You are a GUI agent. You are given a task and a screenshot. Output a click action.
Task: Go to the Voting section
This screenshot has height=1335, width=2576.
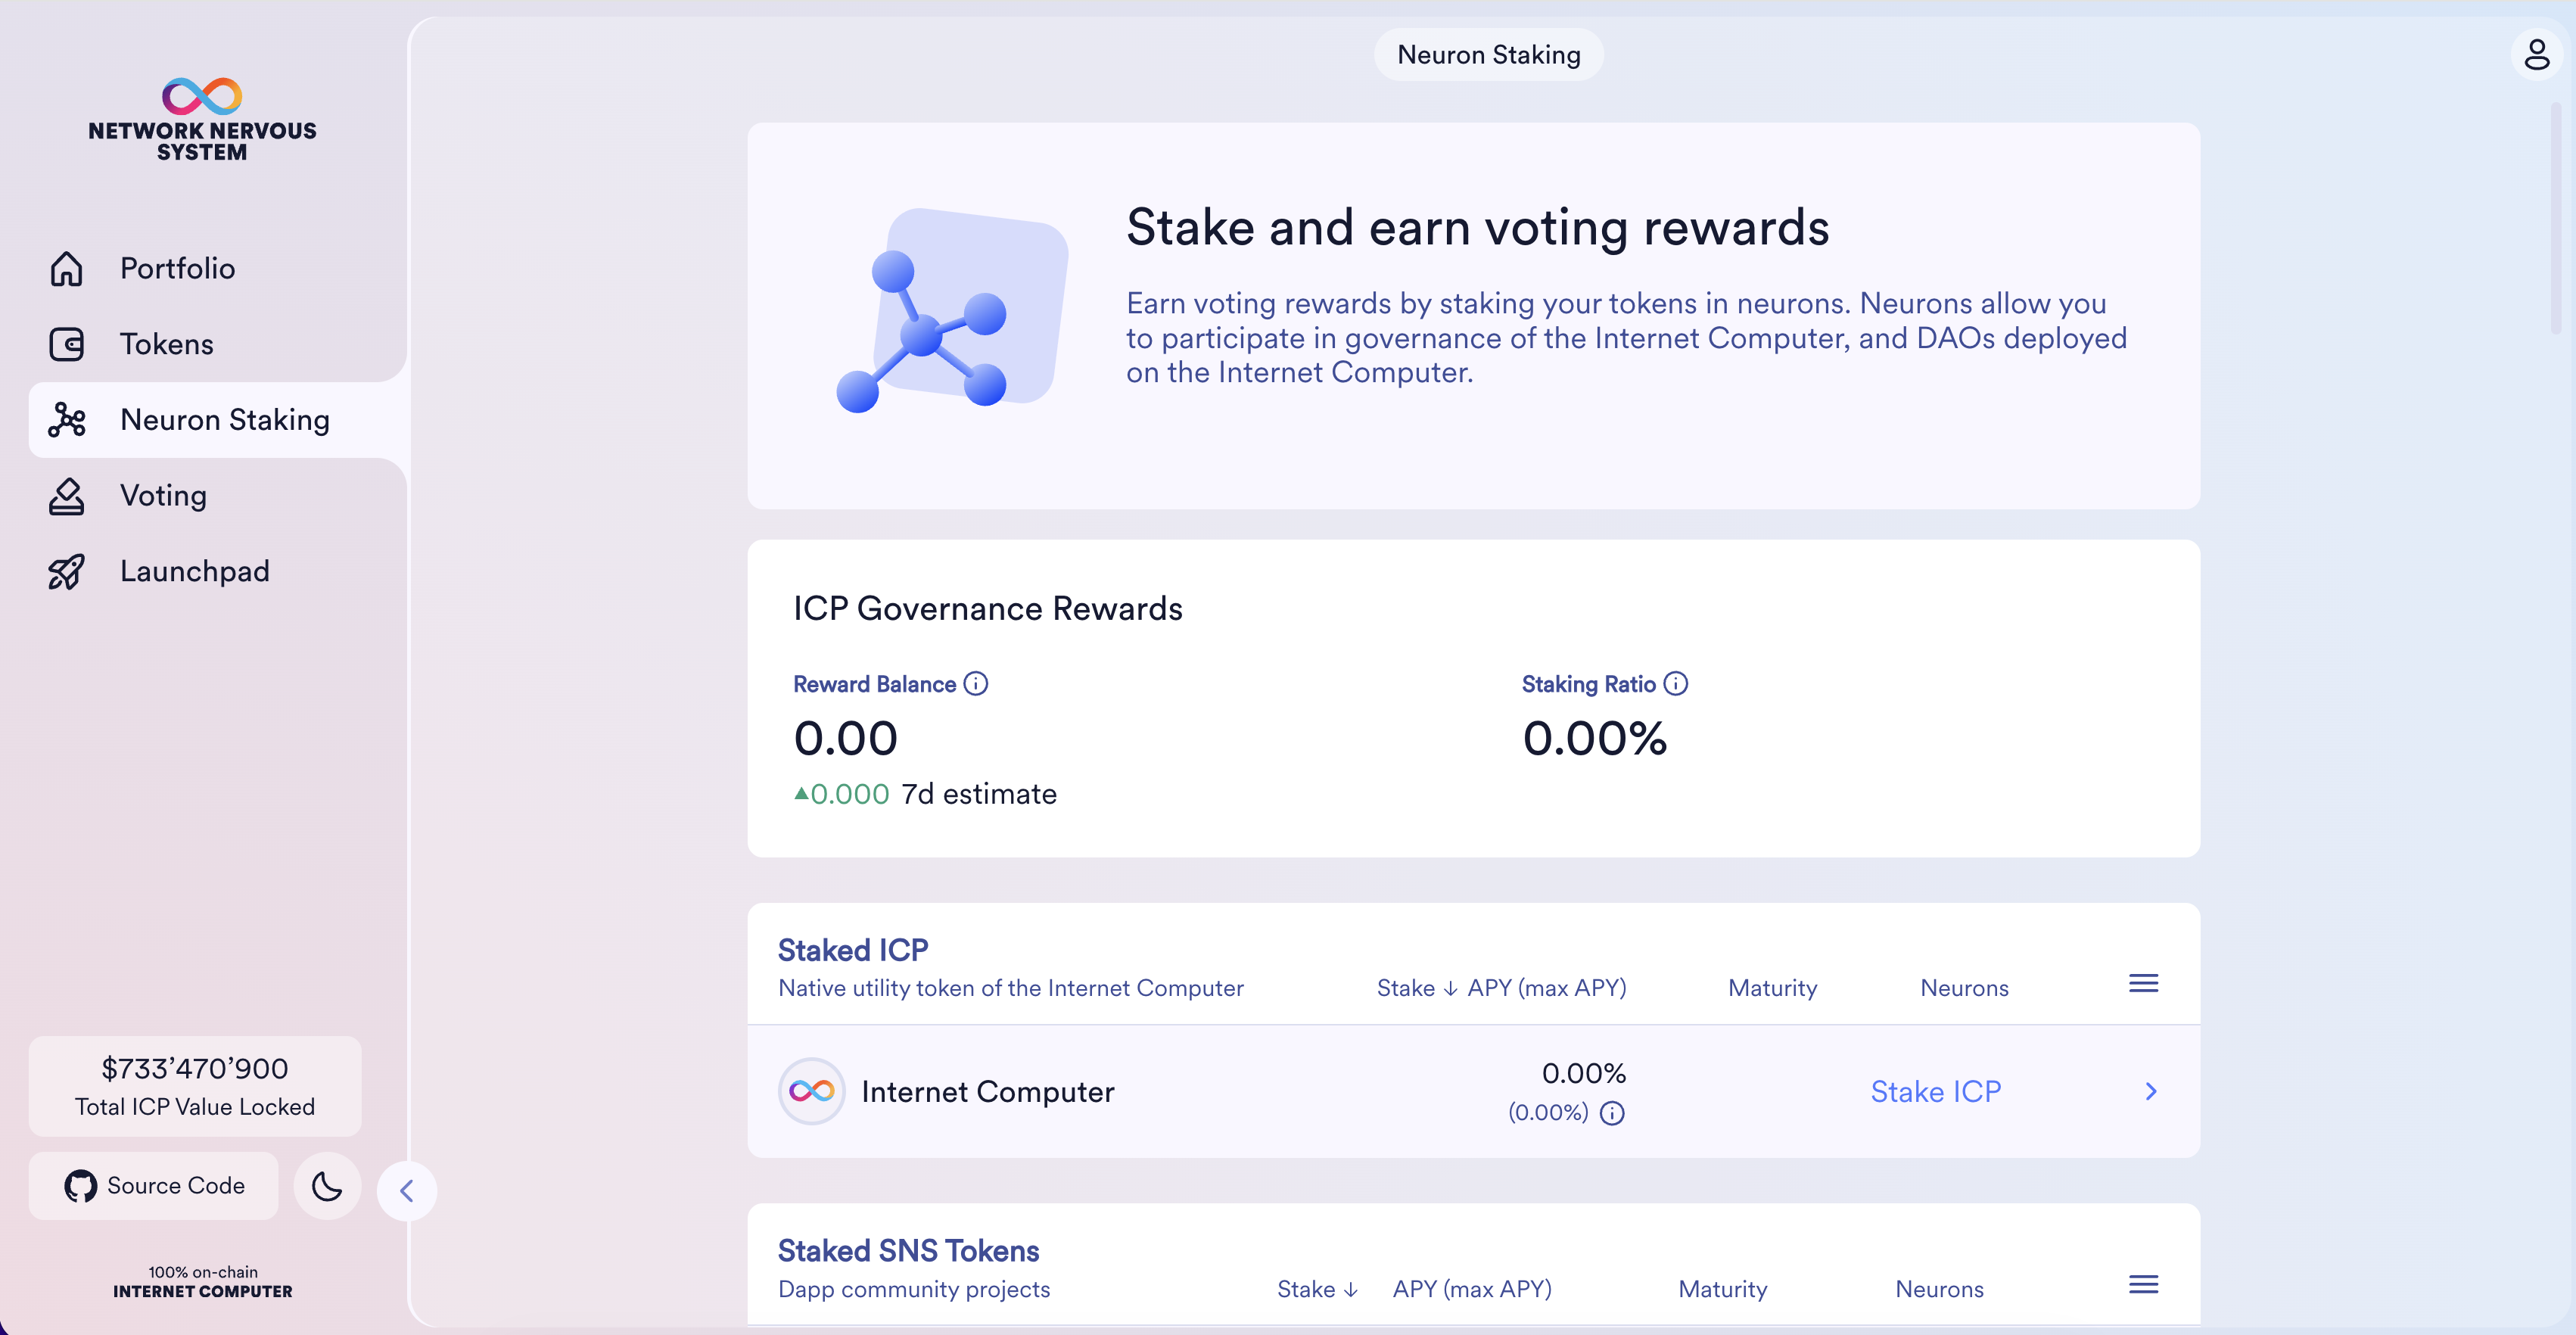tap(163, 495)
